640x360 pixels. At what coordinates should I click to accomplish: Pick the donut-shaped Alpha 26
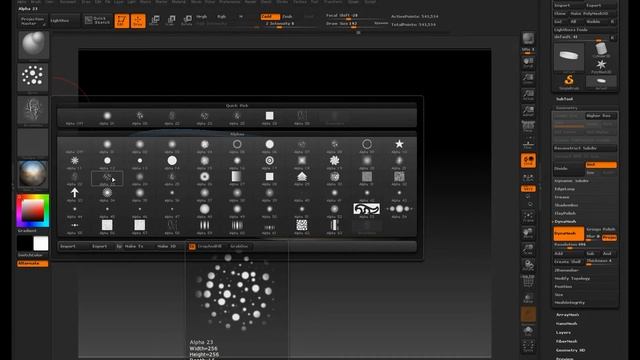(204, 177)
